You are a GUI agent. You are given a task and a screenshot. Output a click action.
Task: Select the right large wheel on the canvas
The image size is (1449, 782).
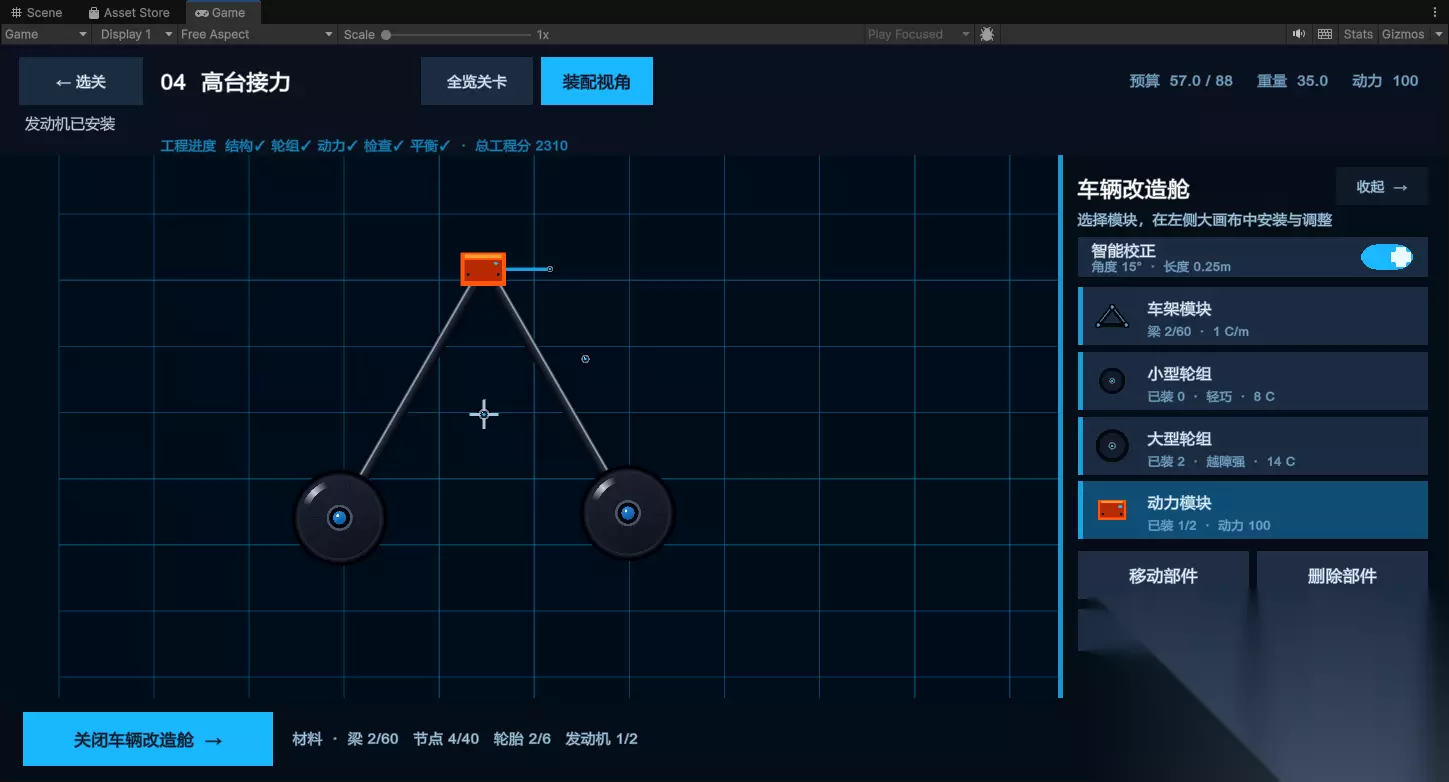(x=628, y=514)
